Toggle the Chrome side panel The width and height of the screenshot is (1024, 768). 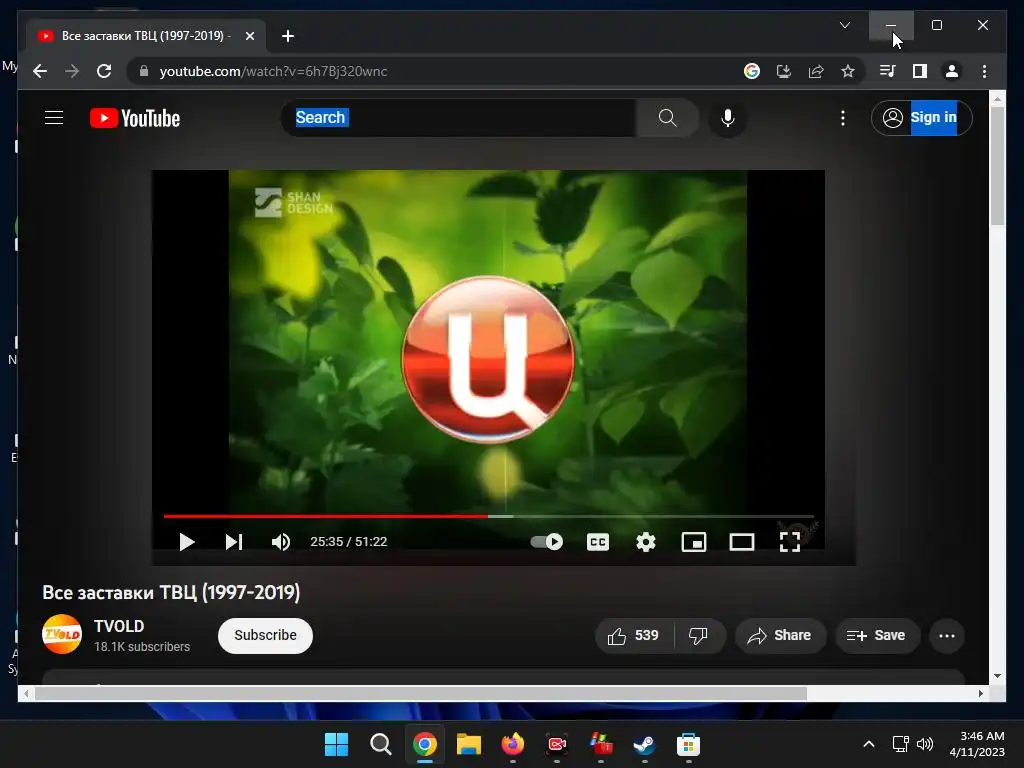(x=920, y=71)
